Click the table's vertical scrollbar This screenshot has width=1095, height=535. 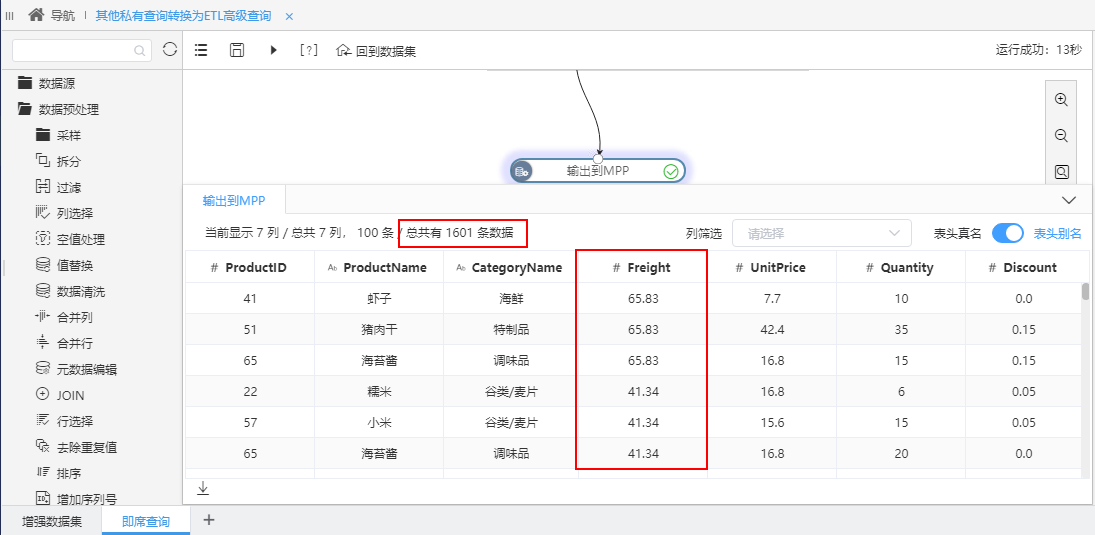1085,291
